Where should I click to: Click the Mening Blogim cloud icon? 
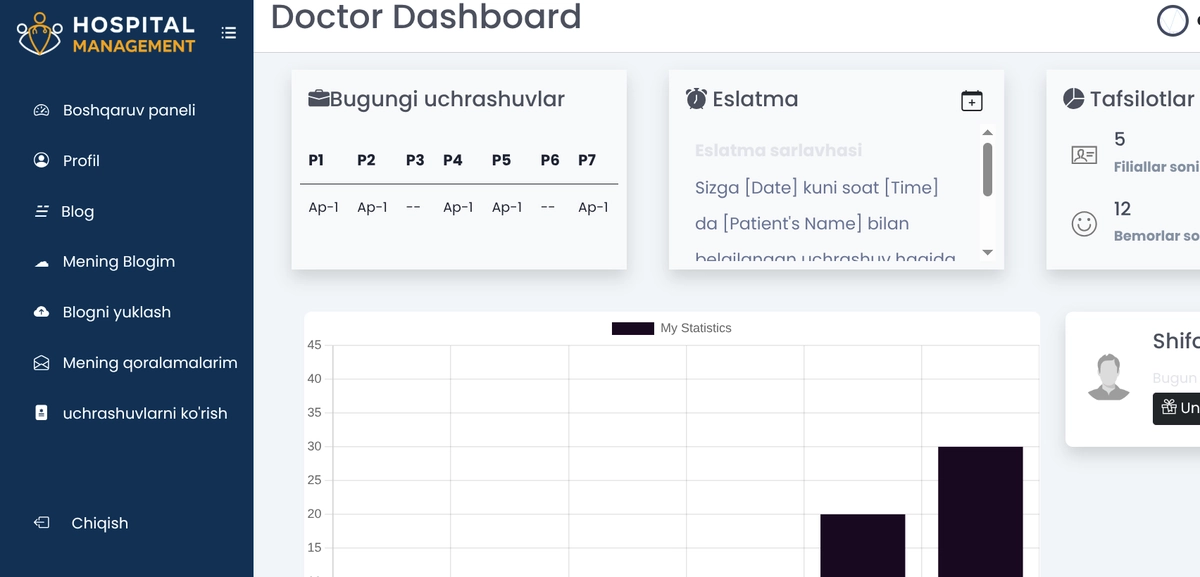click(42, 262)
